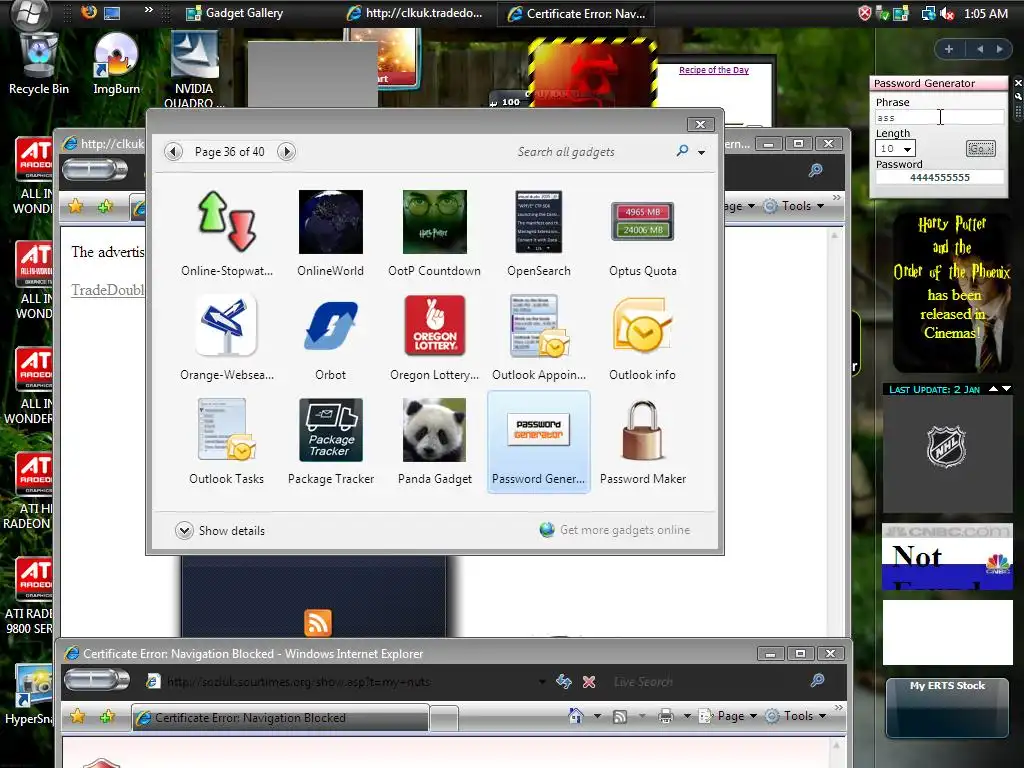Image resolution: width=1024 pixels, height=768 pixels.
Task: Click Add to Favorites in Certificate Error window
Action: (106, 716)
